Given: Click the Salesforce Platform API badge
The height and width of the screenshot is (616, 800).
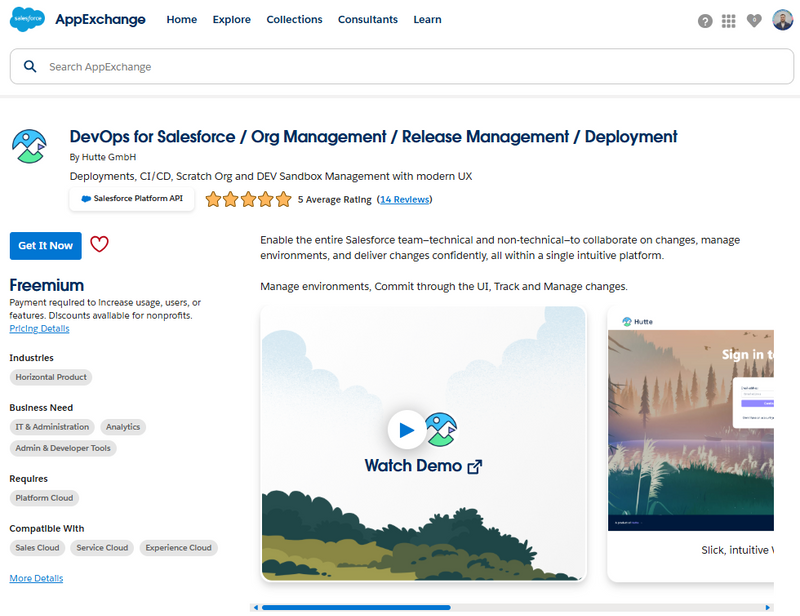Looking at the screenshot, I should pyautogui.click(x=132, y=199).
